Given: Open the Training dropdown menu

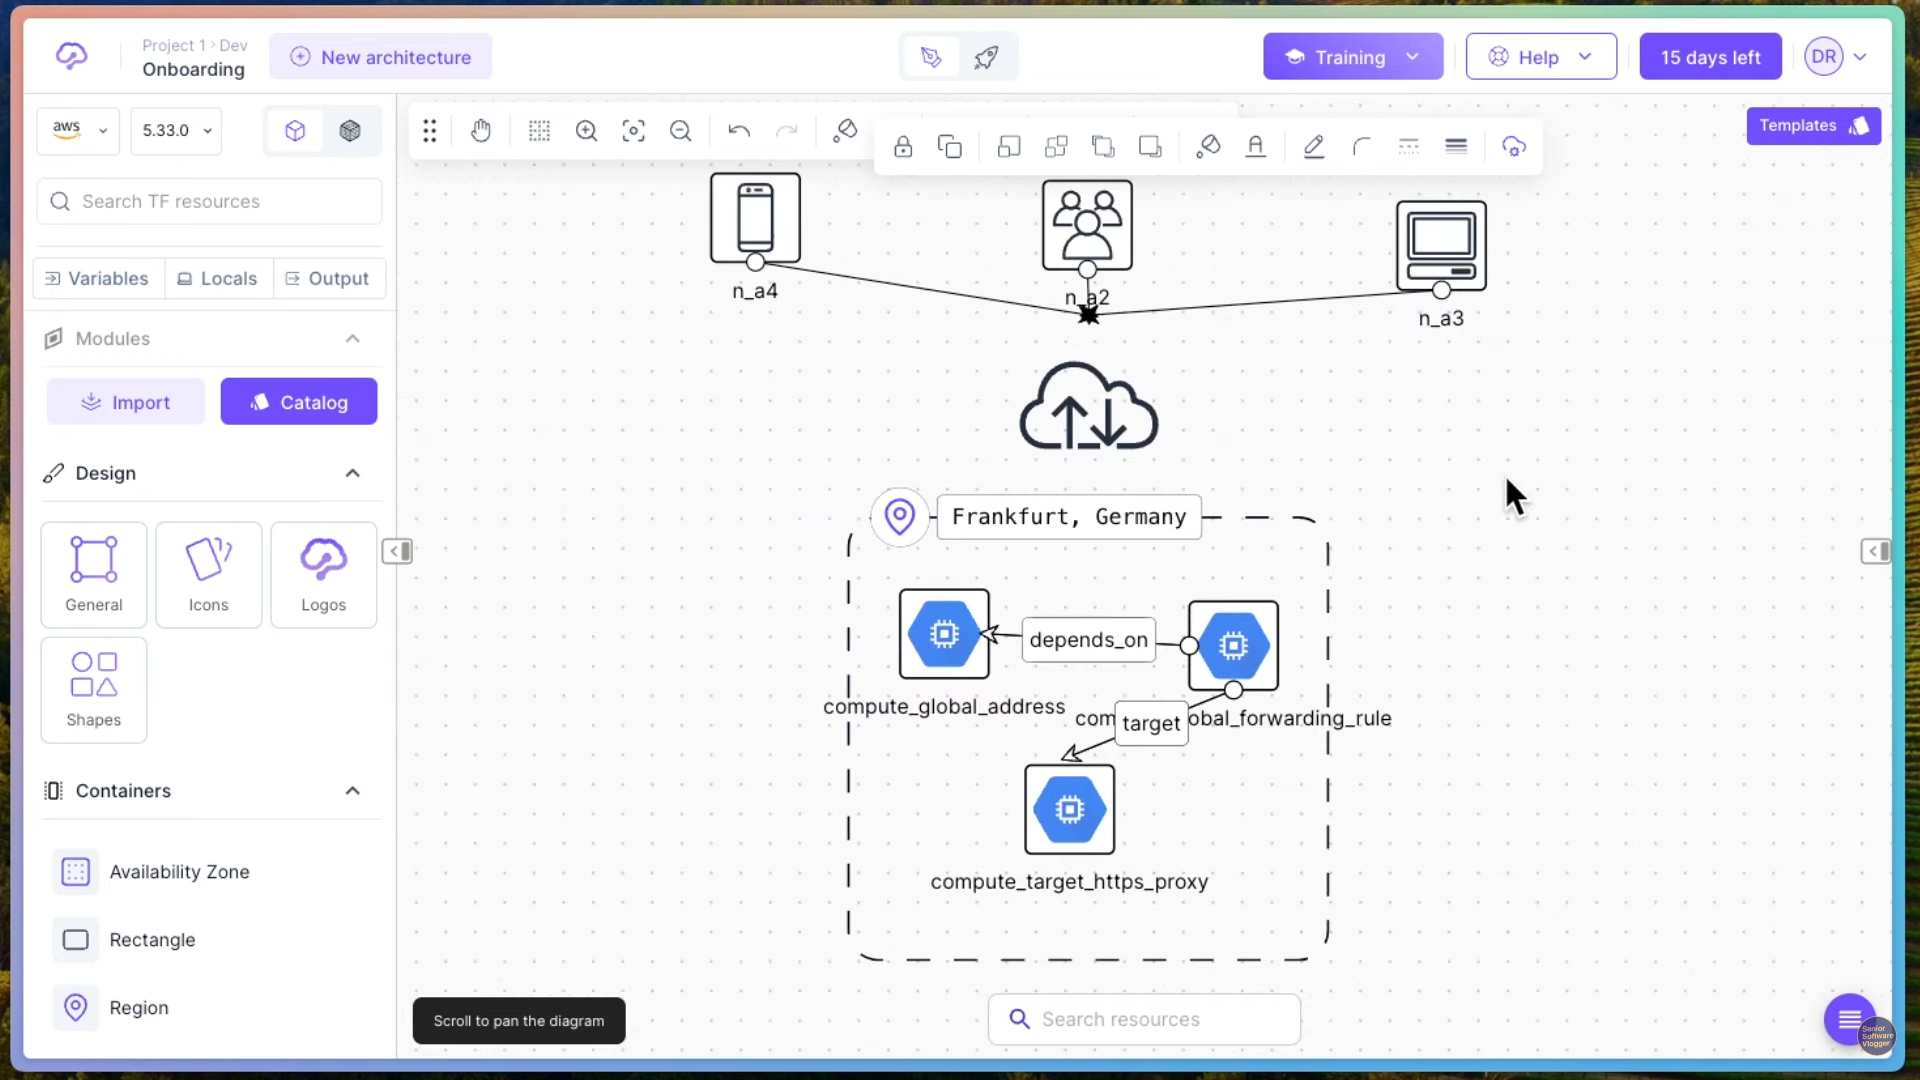Looking at the screenshot, I should click(x=1353, y=57).
